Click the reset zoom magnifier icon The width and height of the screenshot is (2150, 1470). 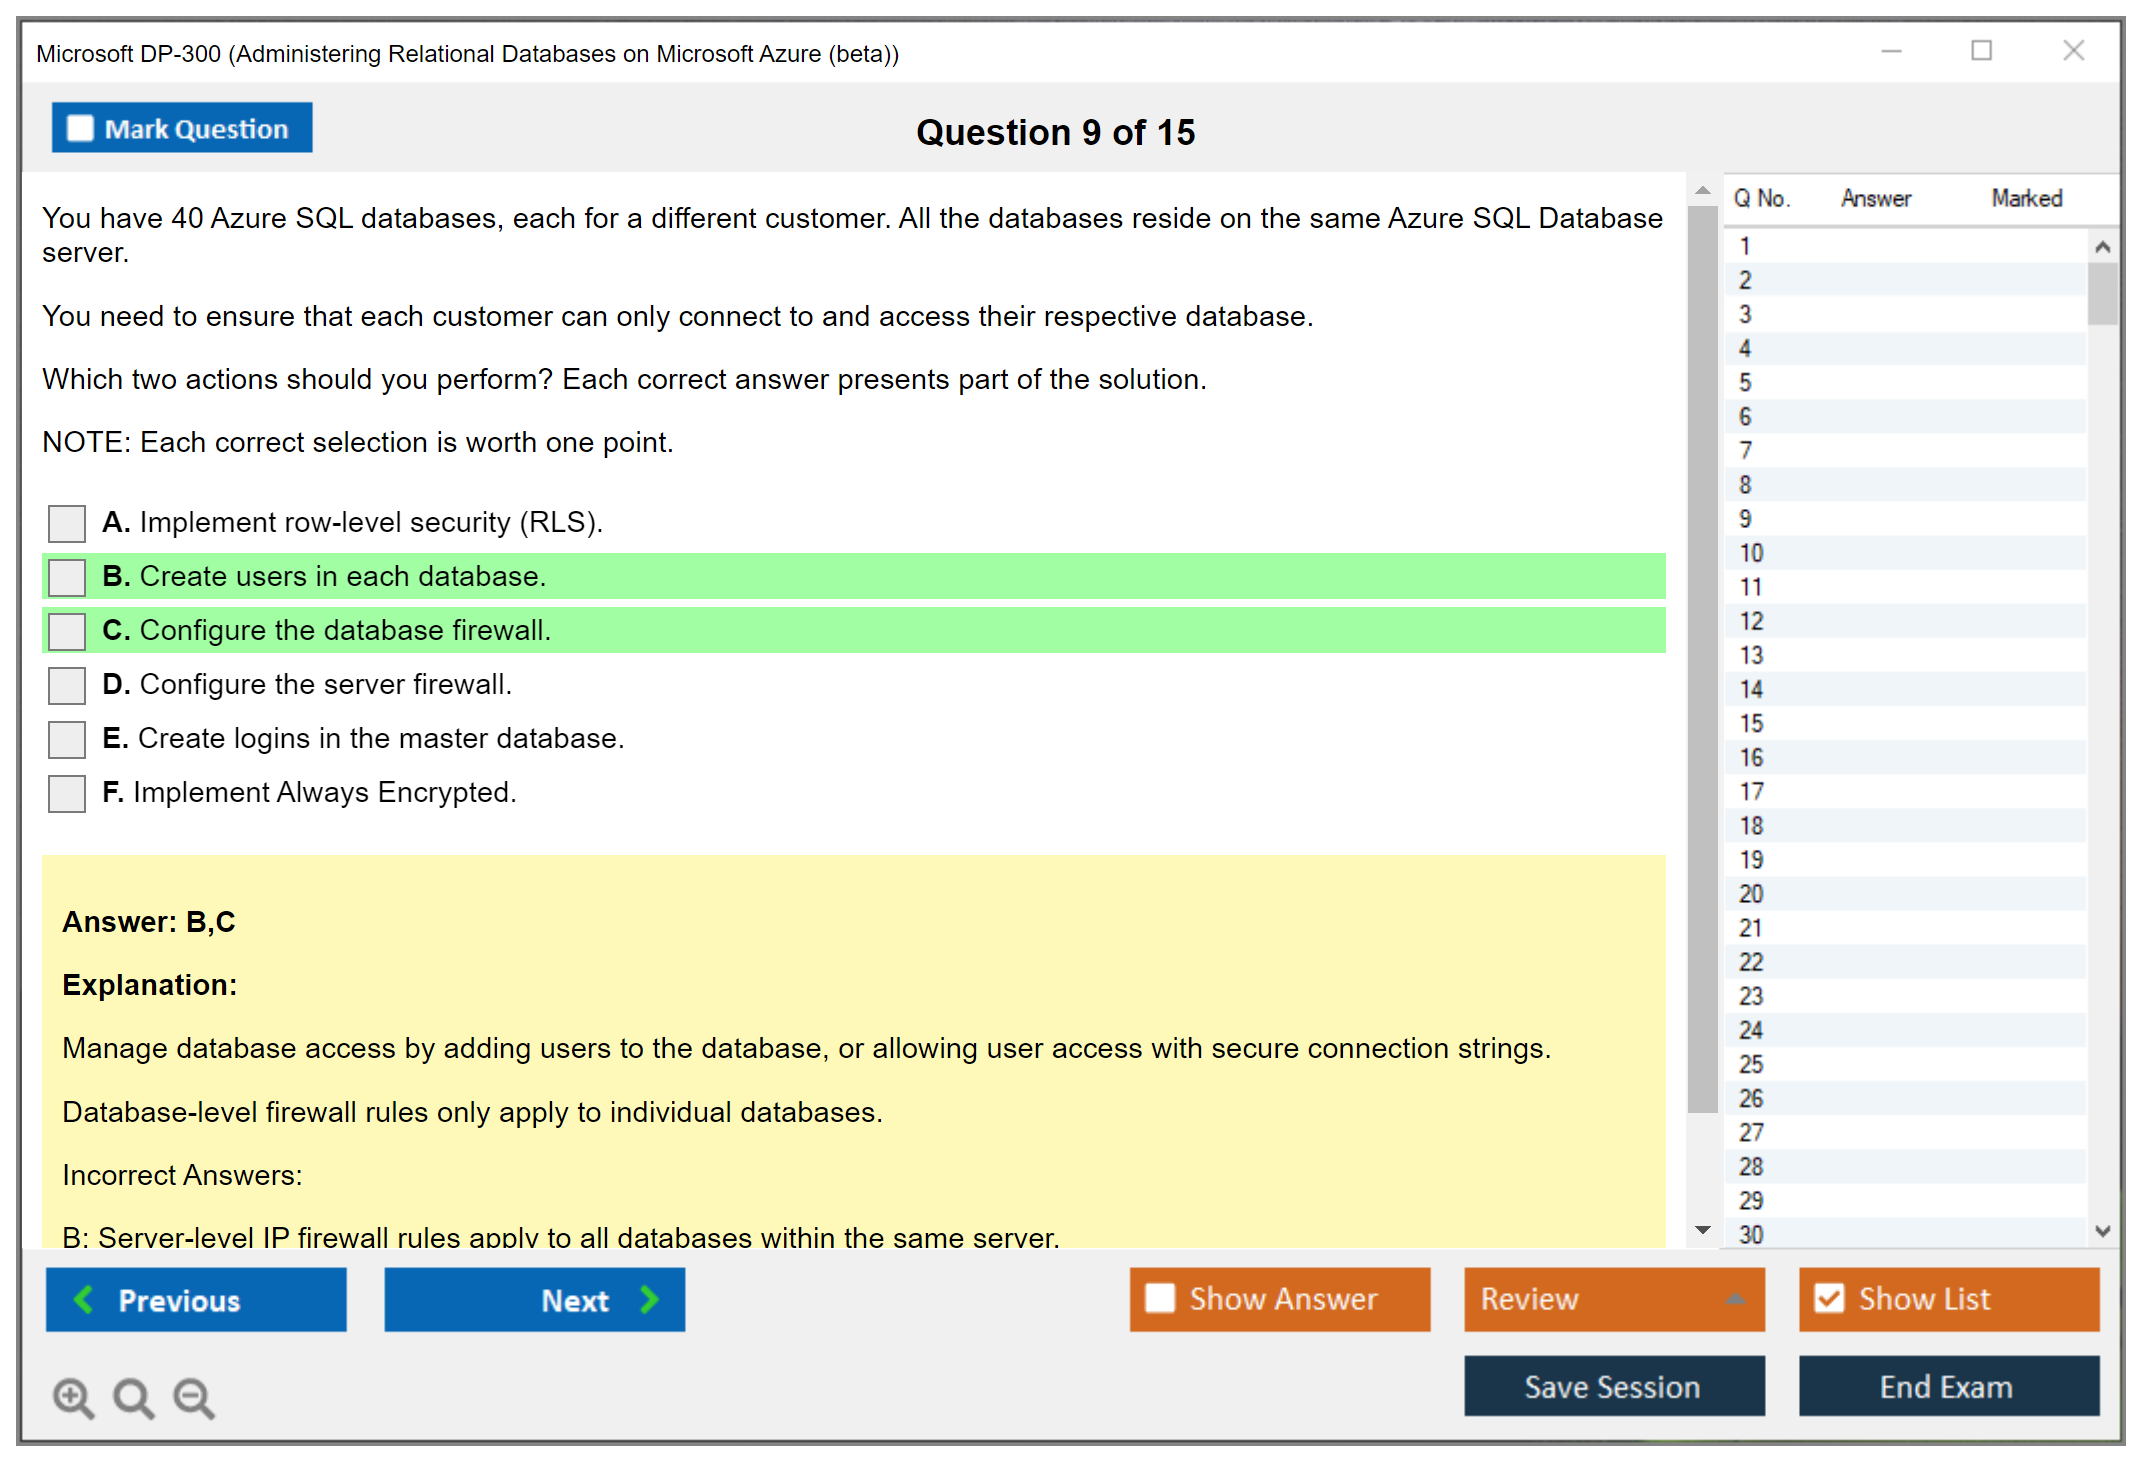pos(133,1397)
